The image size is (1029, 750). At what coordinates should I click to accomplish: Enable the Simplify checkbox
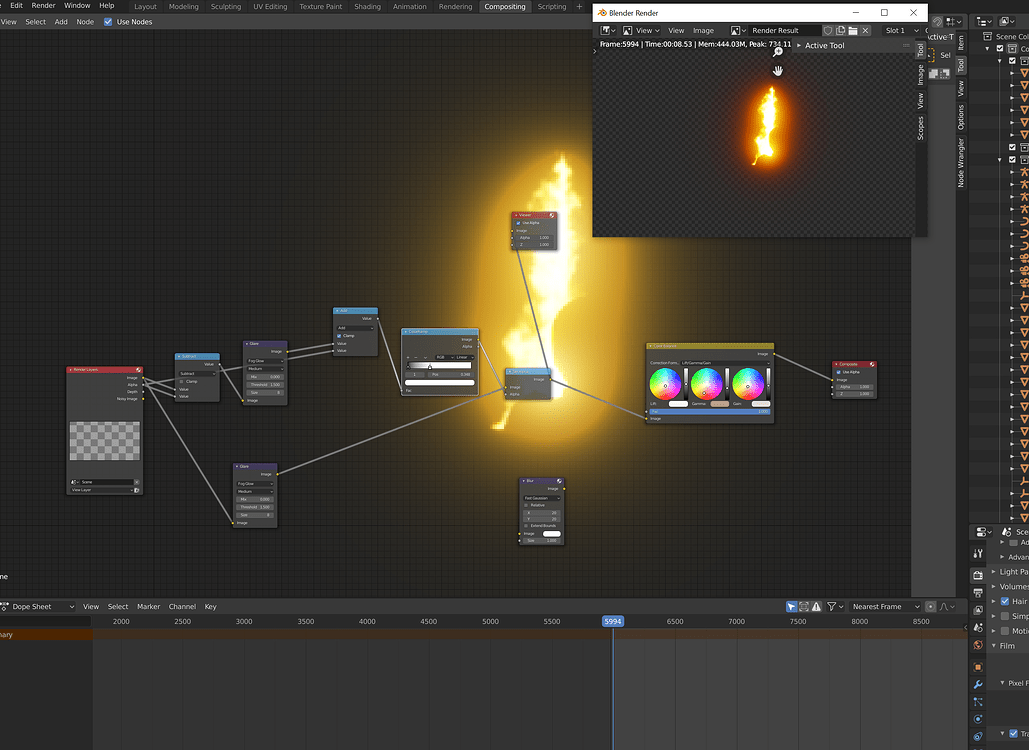tap(1005, 616)
